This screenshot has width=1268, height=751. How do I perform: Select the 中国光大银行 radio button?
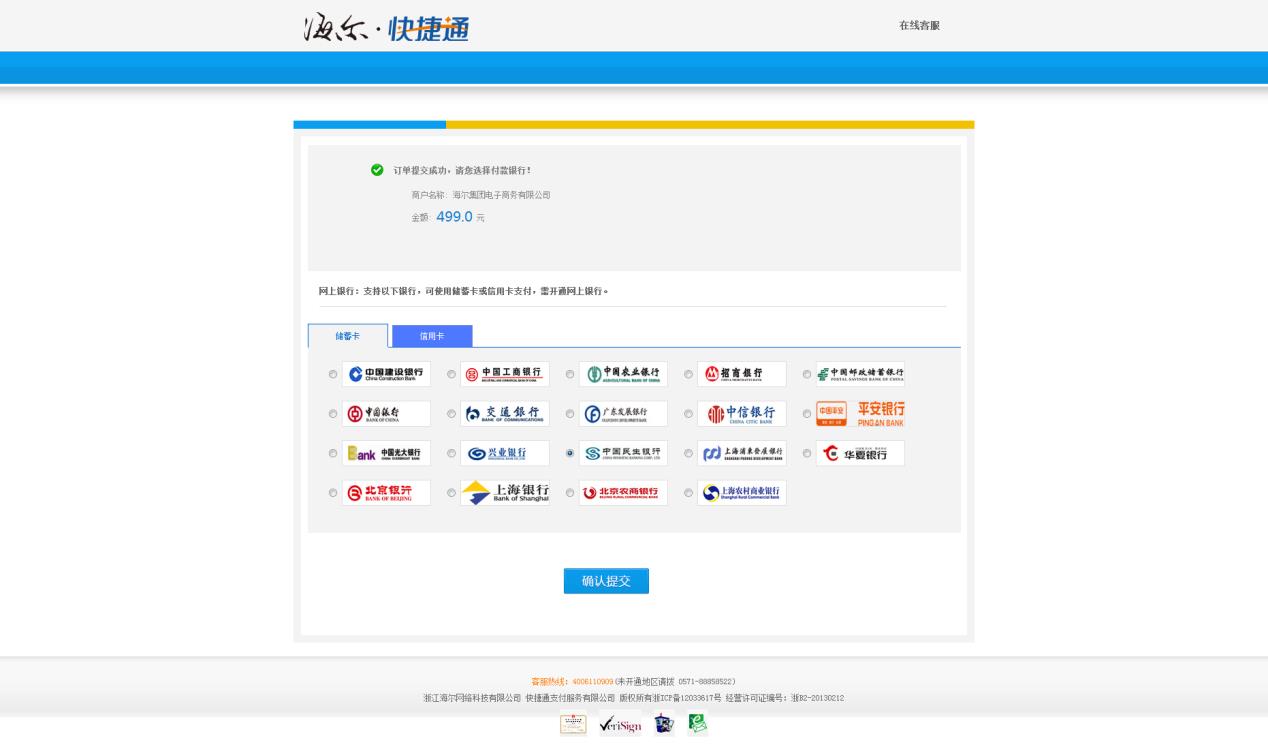[x=333, y=454]
